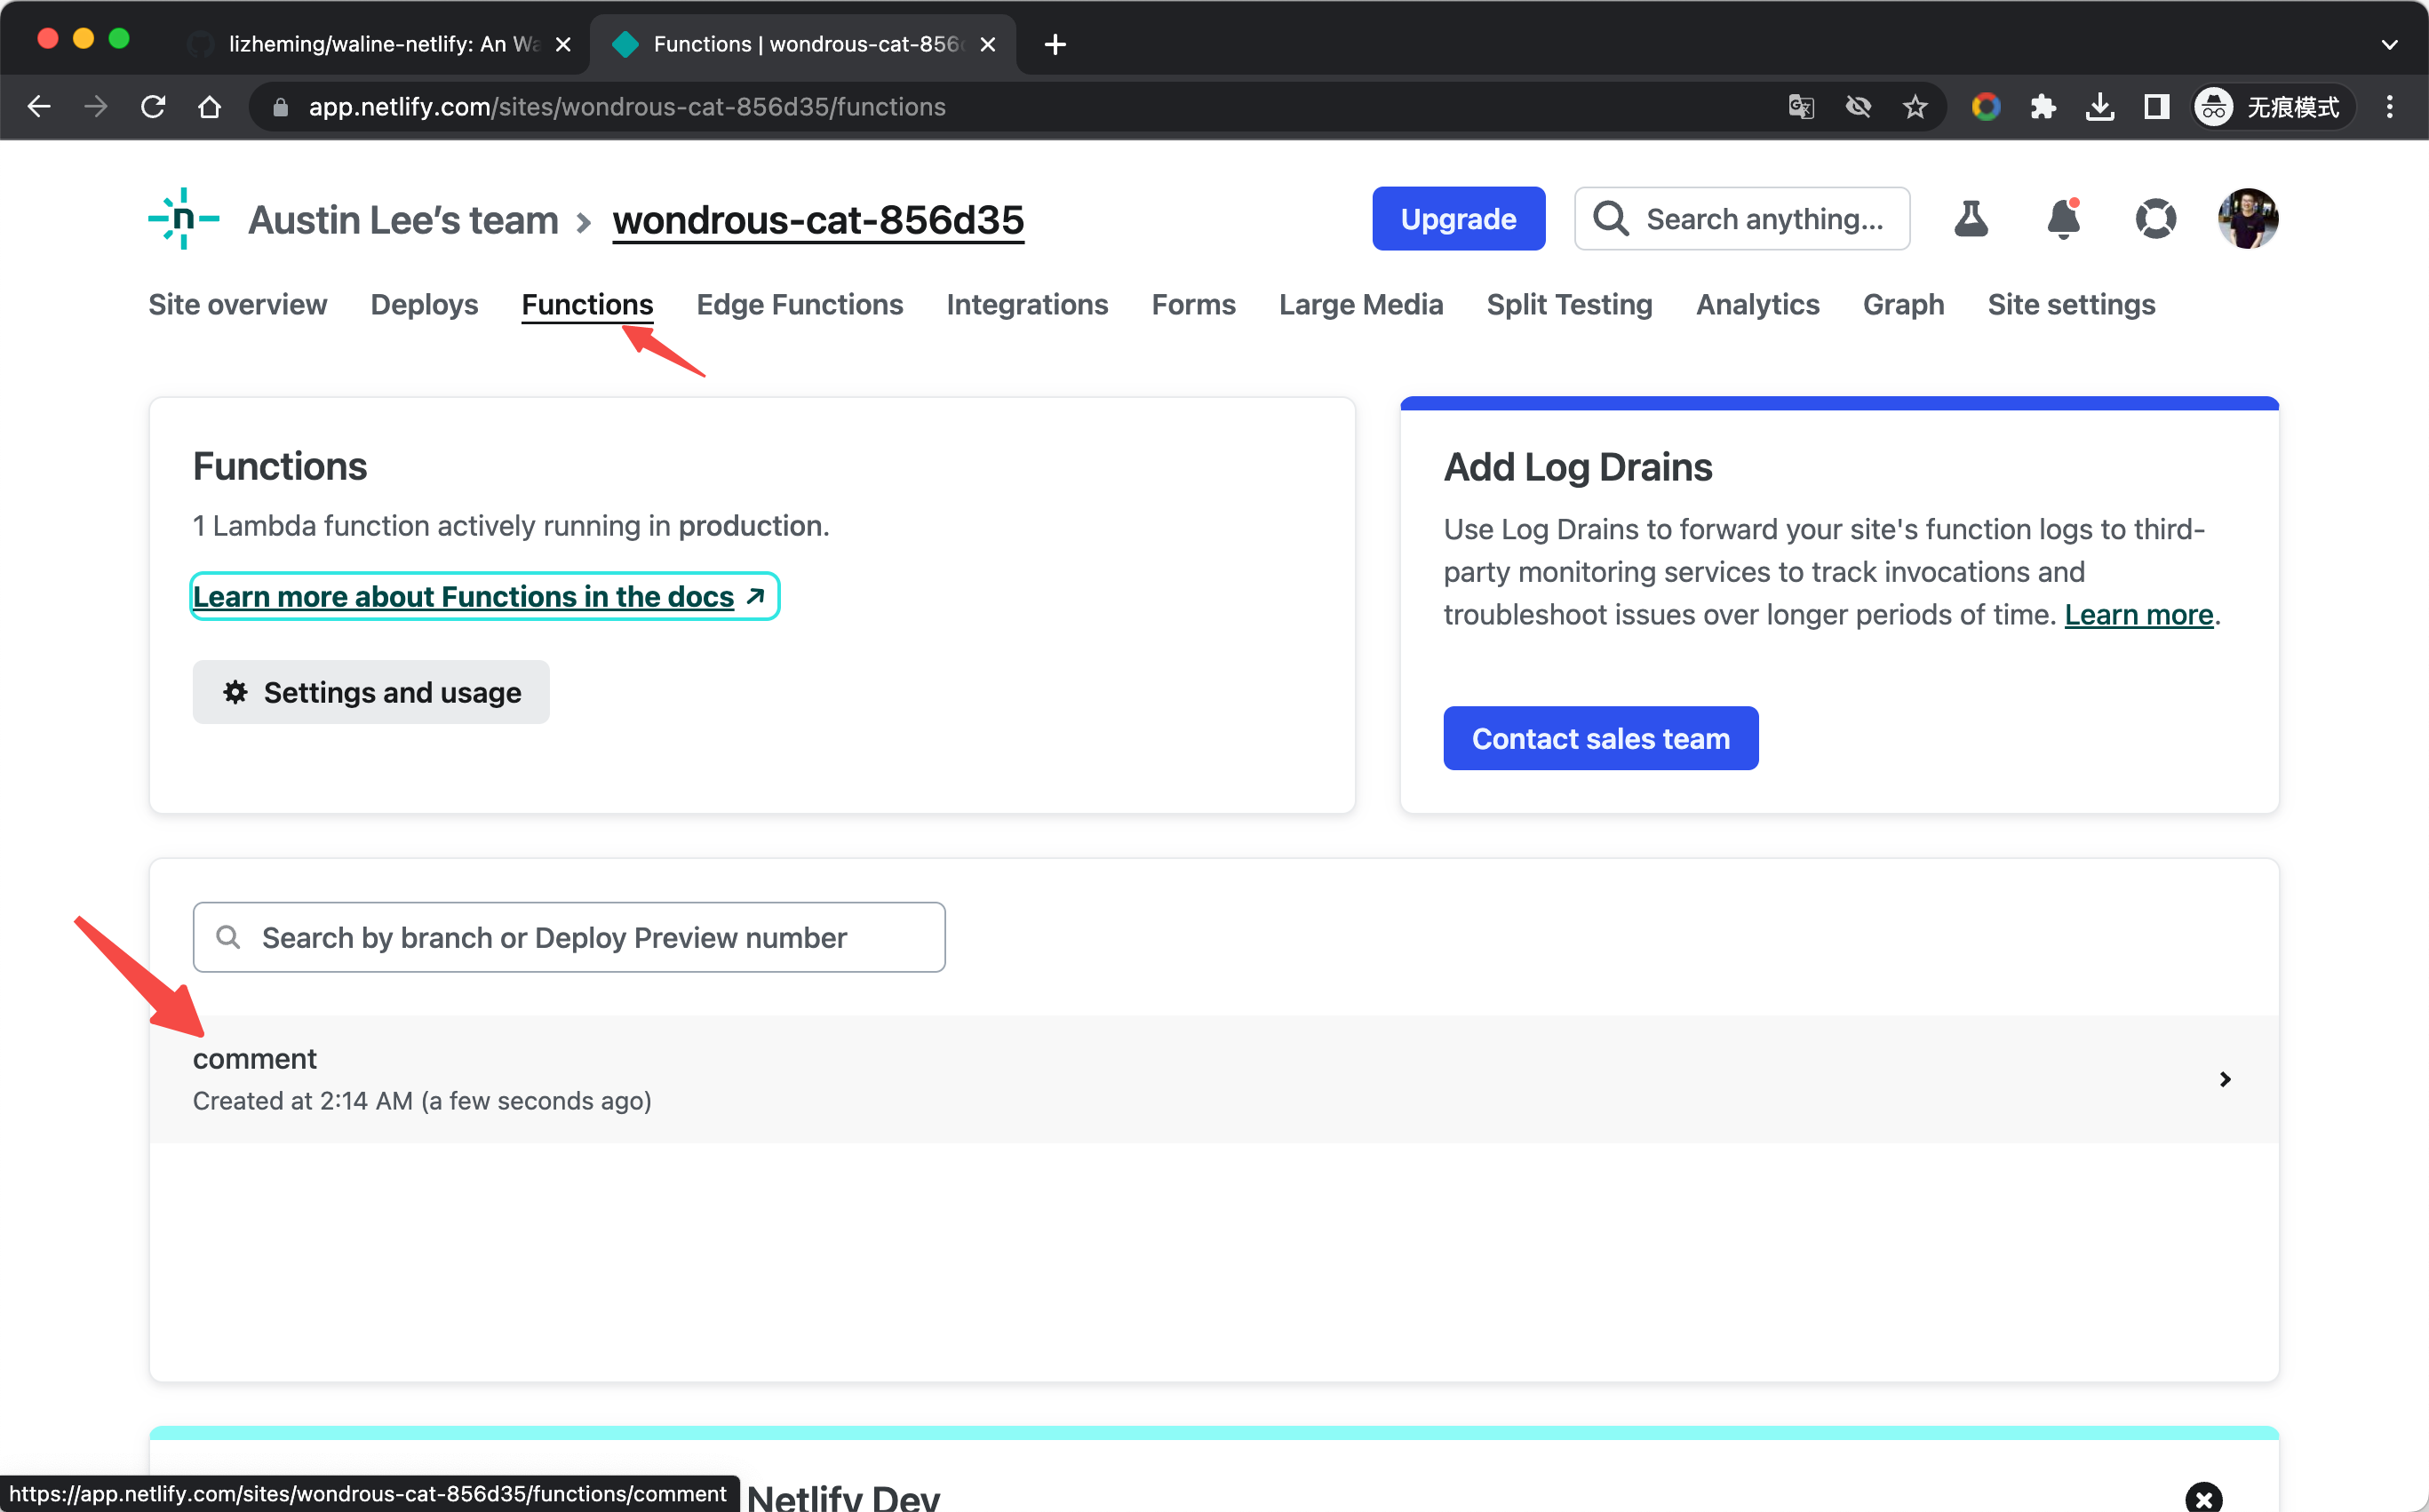Click the user avatar photo
The height and width of the screenshot is (1512, 2429).
(2246, 219)
